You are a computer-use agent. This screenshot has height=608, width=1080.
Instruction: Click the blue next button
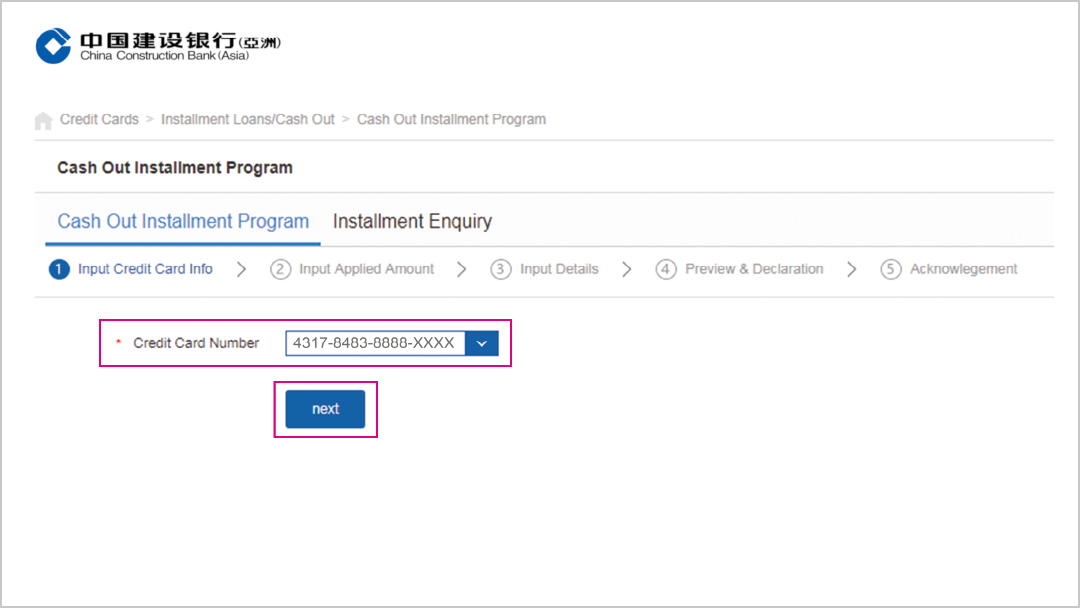(x=325, y=409)
